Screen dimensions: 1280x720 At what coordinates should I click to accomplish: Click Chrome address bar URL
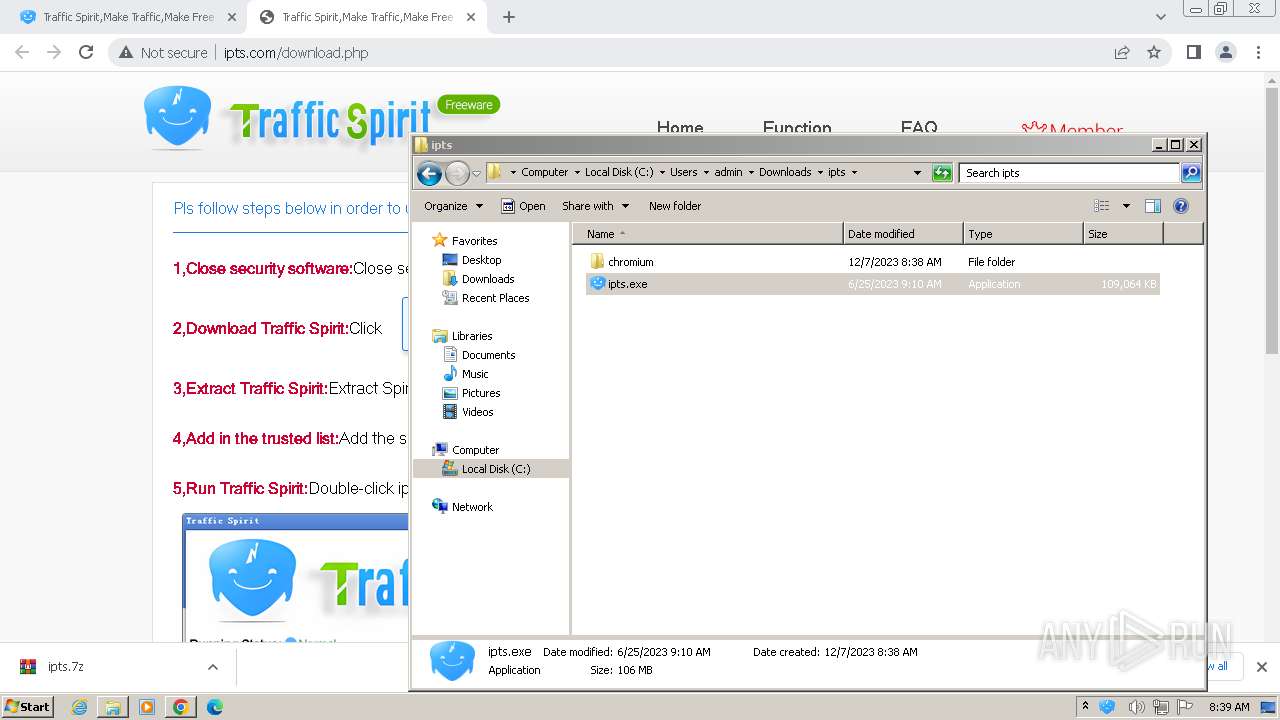[296, 53]
